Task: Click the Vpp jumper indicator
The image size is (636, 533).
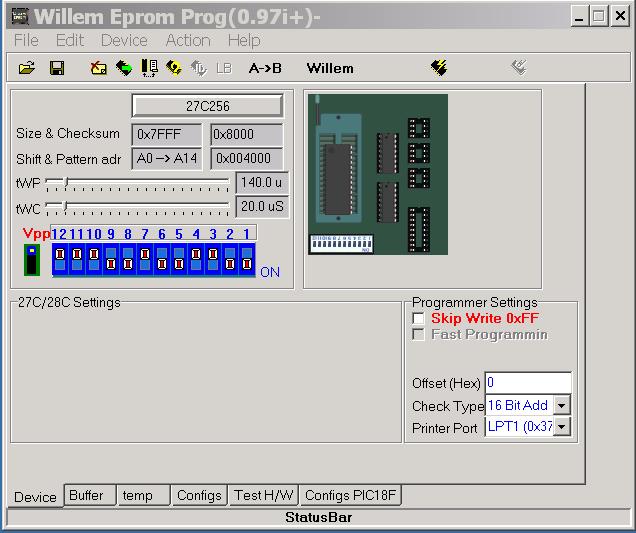Action: click(31, 259)
